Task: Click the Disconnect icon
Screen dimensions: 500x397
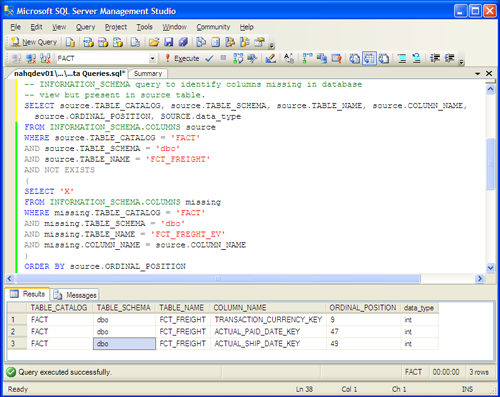Action: [31, 59]
